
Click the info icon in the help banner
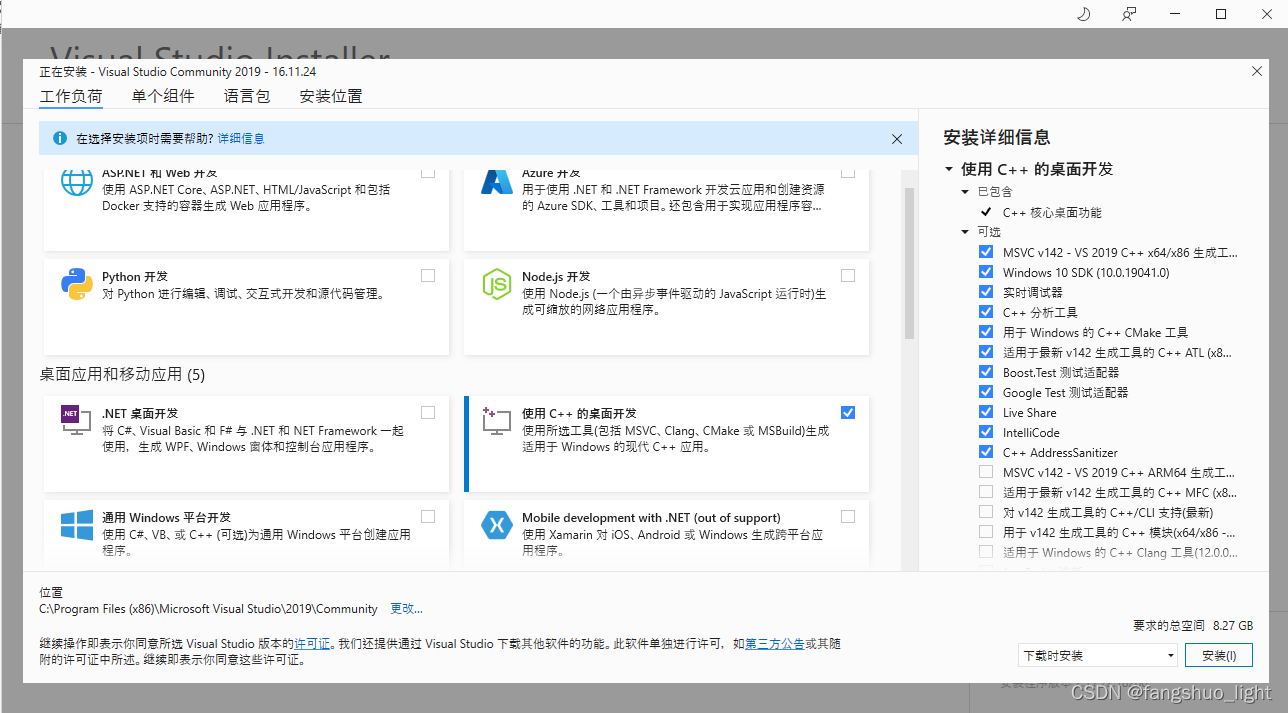click(60, 138)
